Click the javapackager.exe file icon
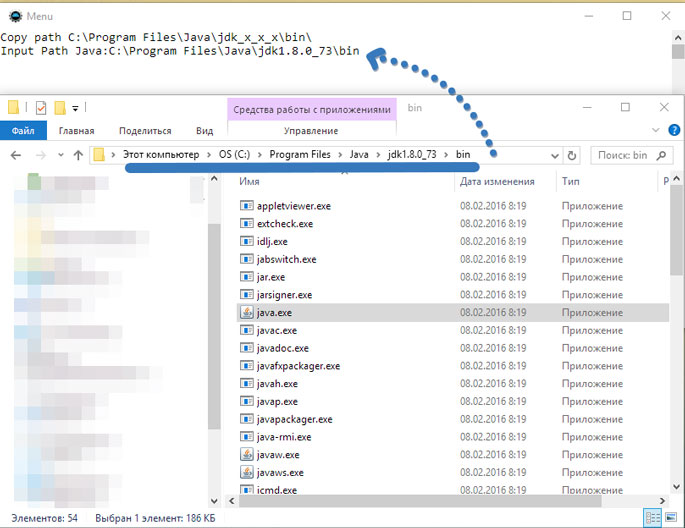Viewport: 685px width, 528px height. (x=246, y=419)
